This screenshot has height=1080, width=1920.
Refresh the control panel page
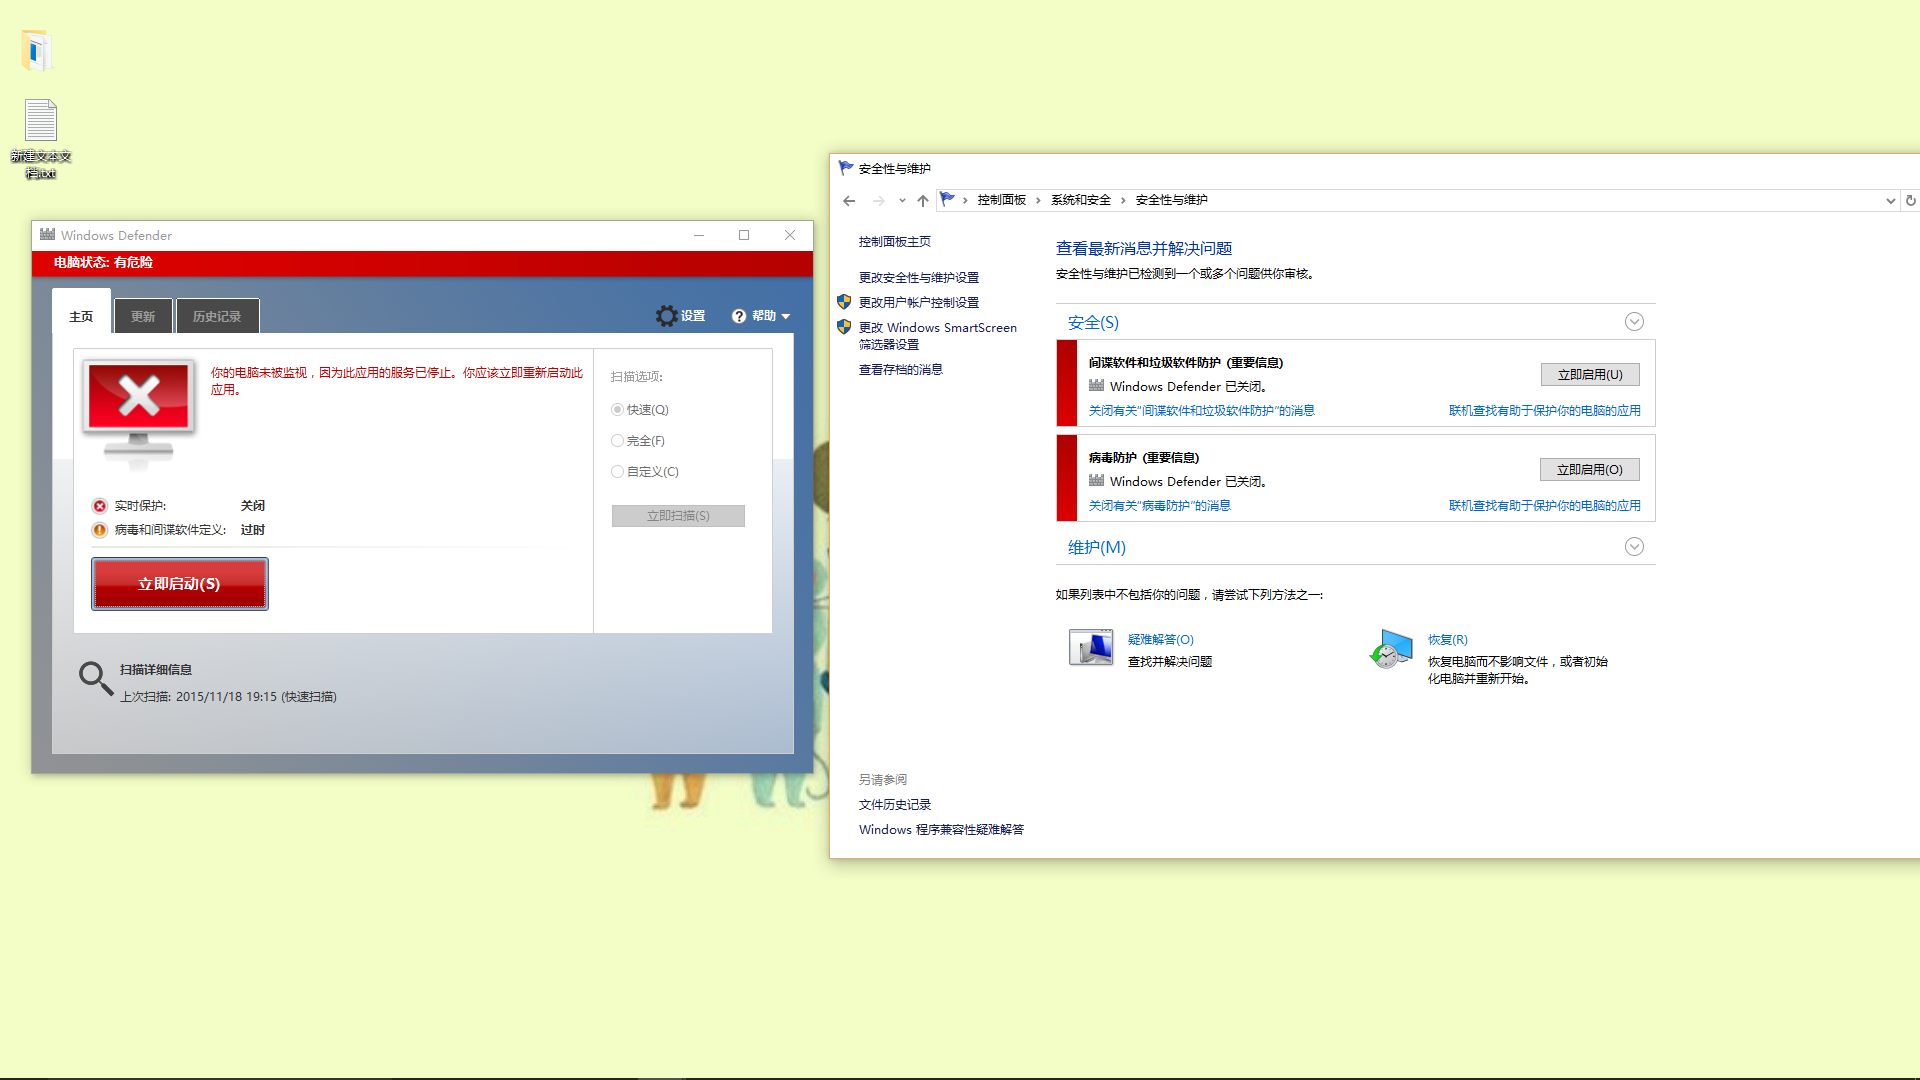tap(1910, 201)
